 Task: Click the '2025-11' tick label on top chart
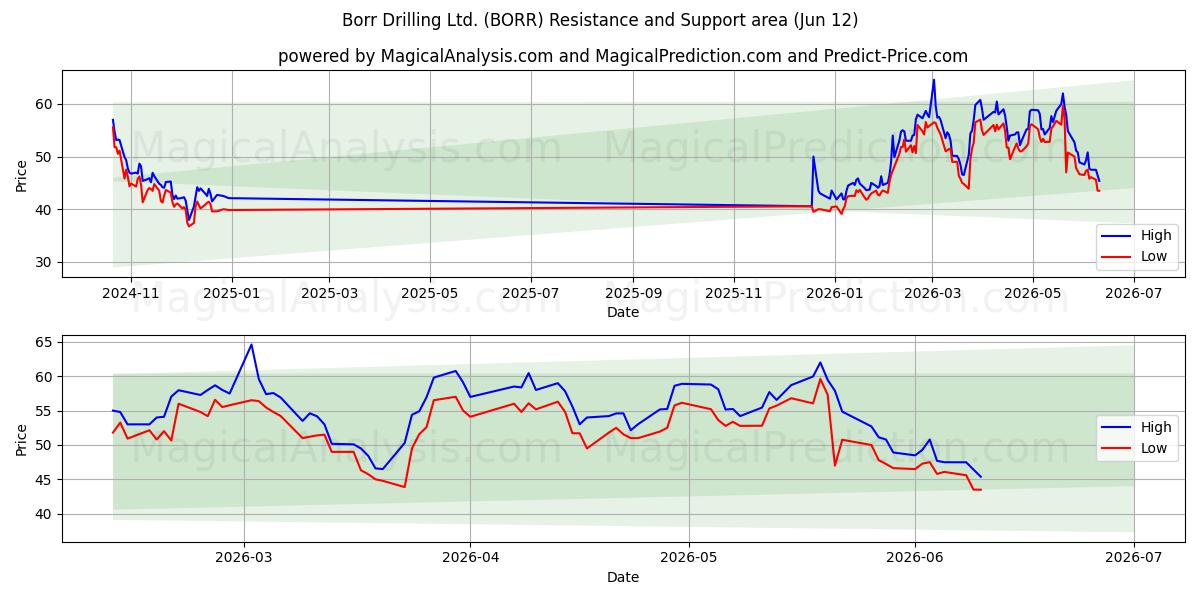click(x=733, y=293)
